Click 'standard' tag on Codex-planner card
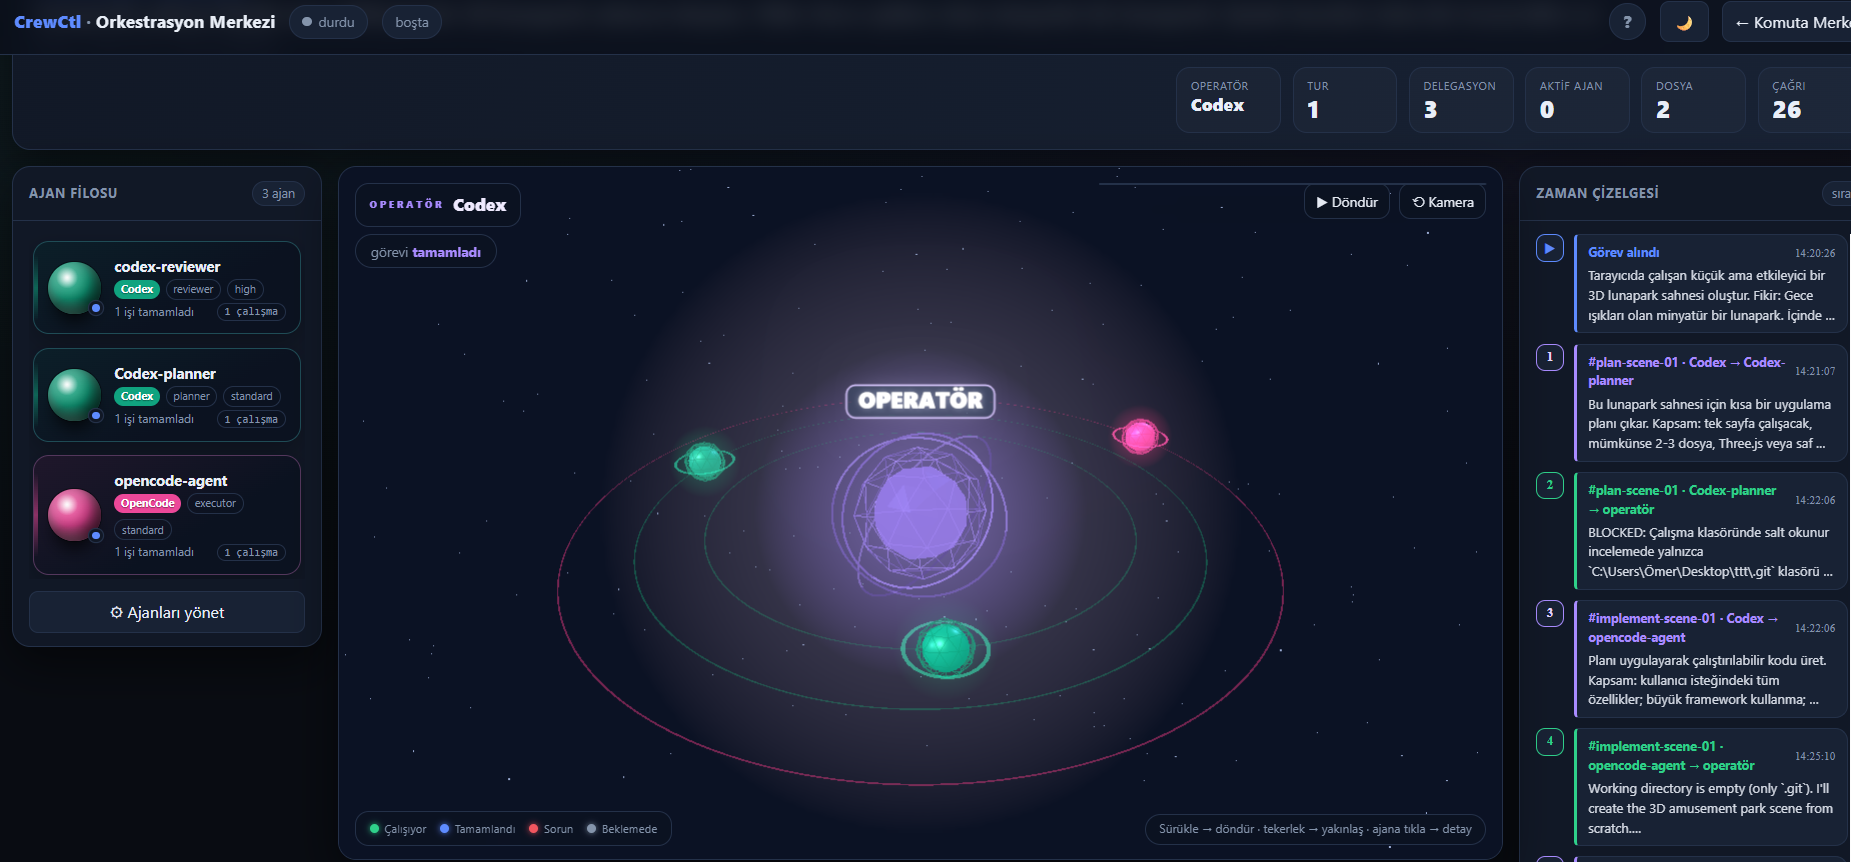Image resolution: width=1851 pixels, height=862 pixels. pos(251,396)
